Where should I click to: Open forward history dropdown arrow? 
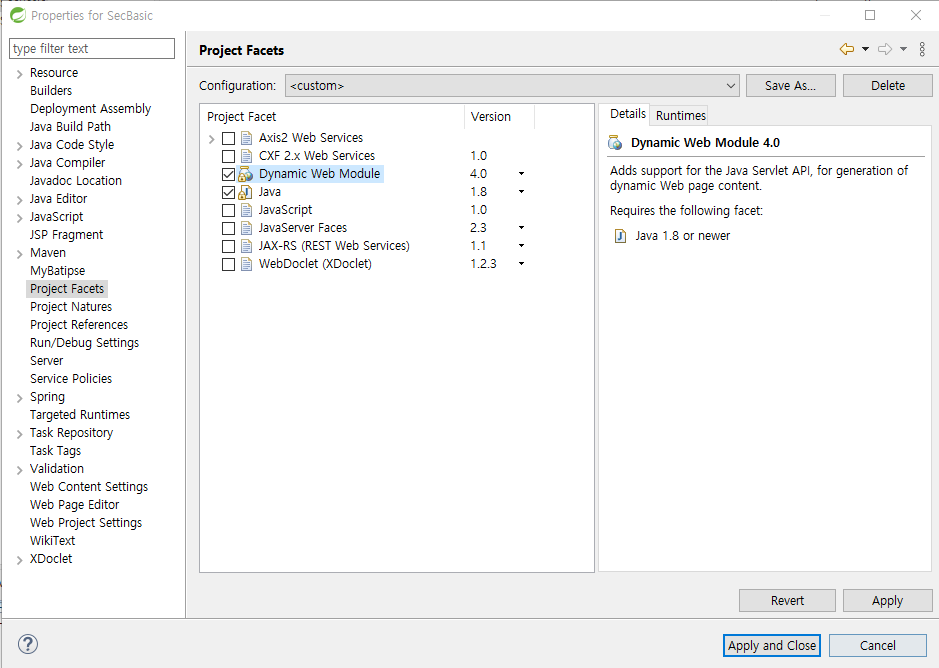point(903,49)
